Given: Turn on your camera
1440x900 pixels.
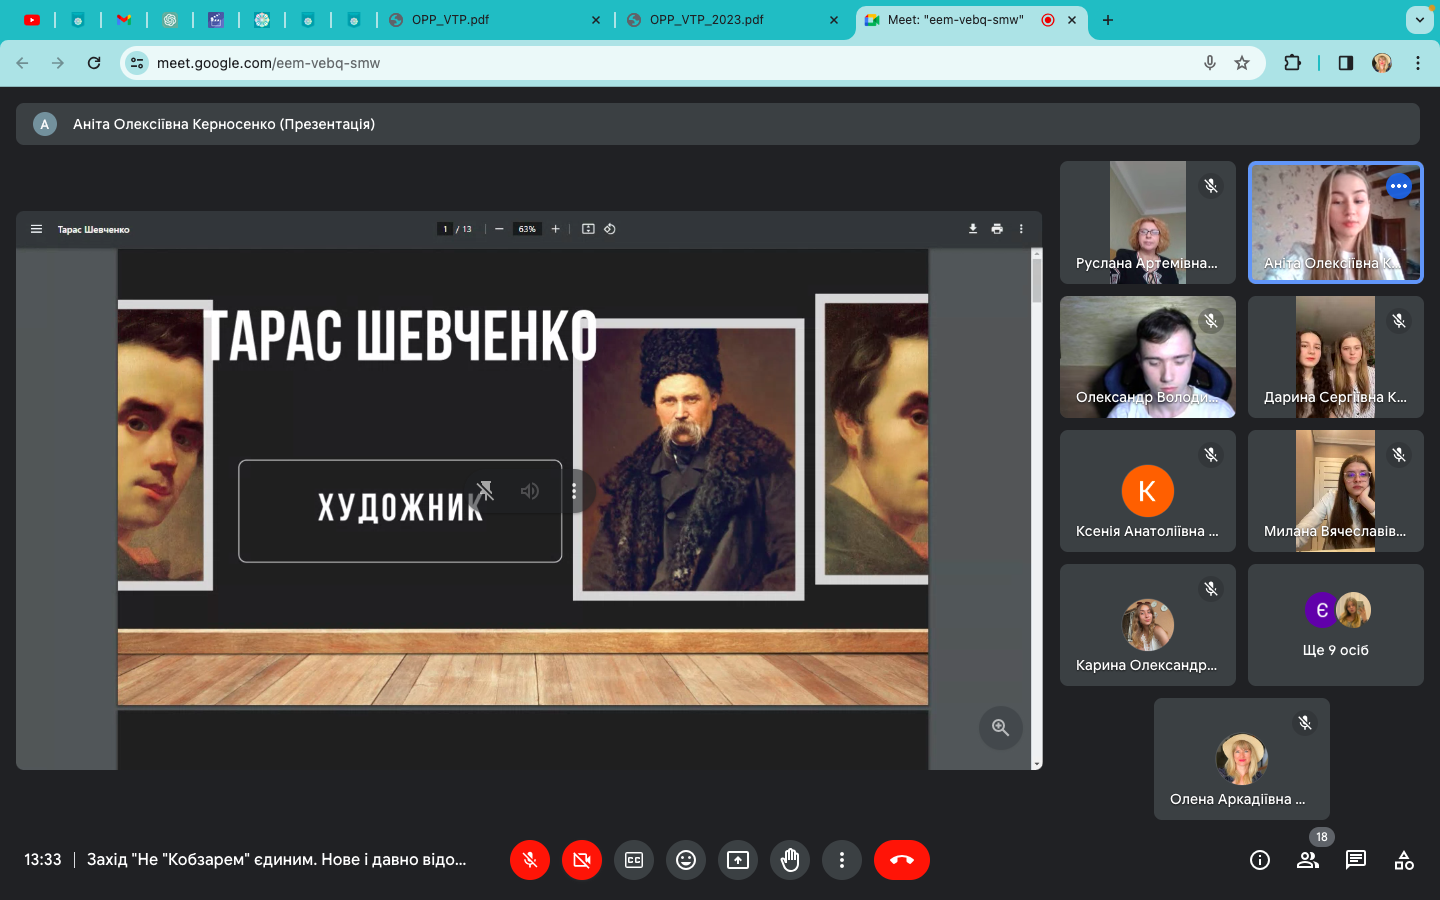Looking at the screenshot, I should tap(582, 860).
